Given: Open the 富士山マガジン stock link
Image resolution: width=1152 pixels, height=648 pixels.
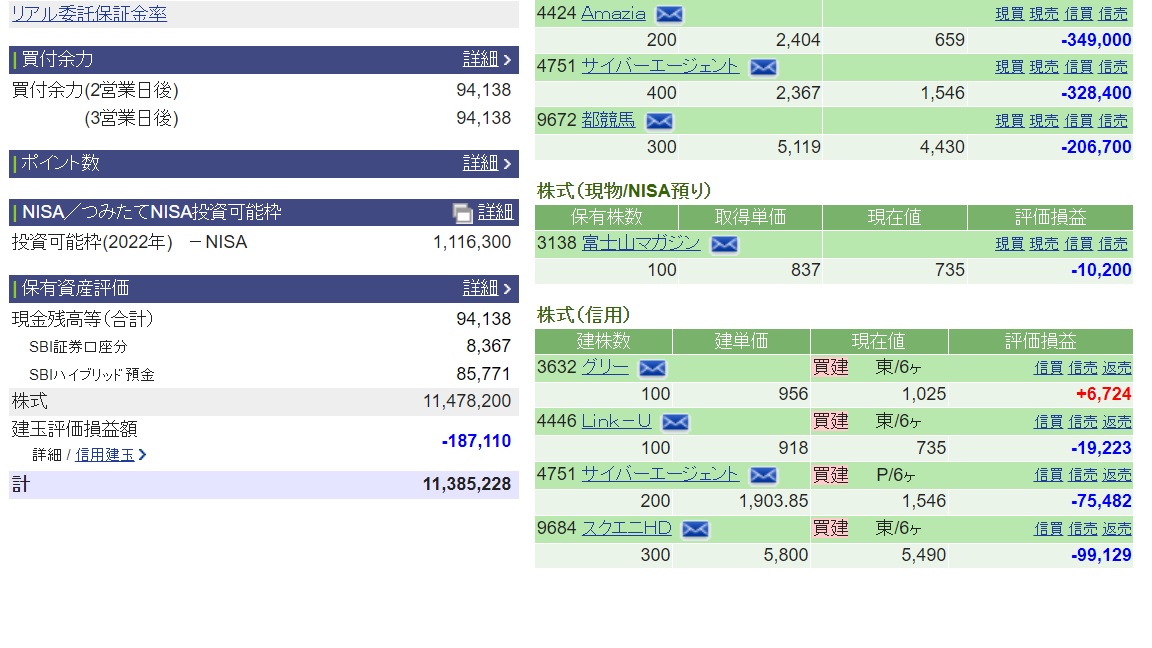Looking at the screenshot, I should 641,243.
